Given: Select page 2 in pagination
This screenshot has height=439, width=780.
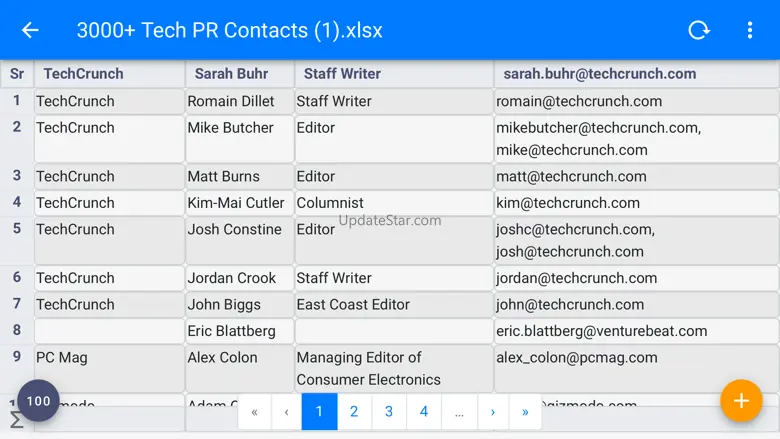Looking at the screenshot, I should (354, 412).
